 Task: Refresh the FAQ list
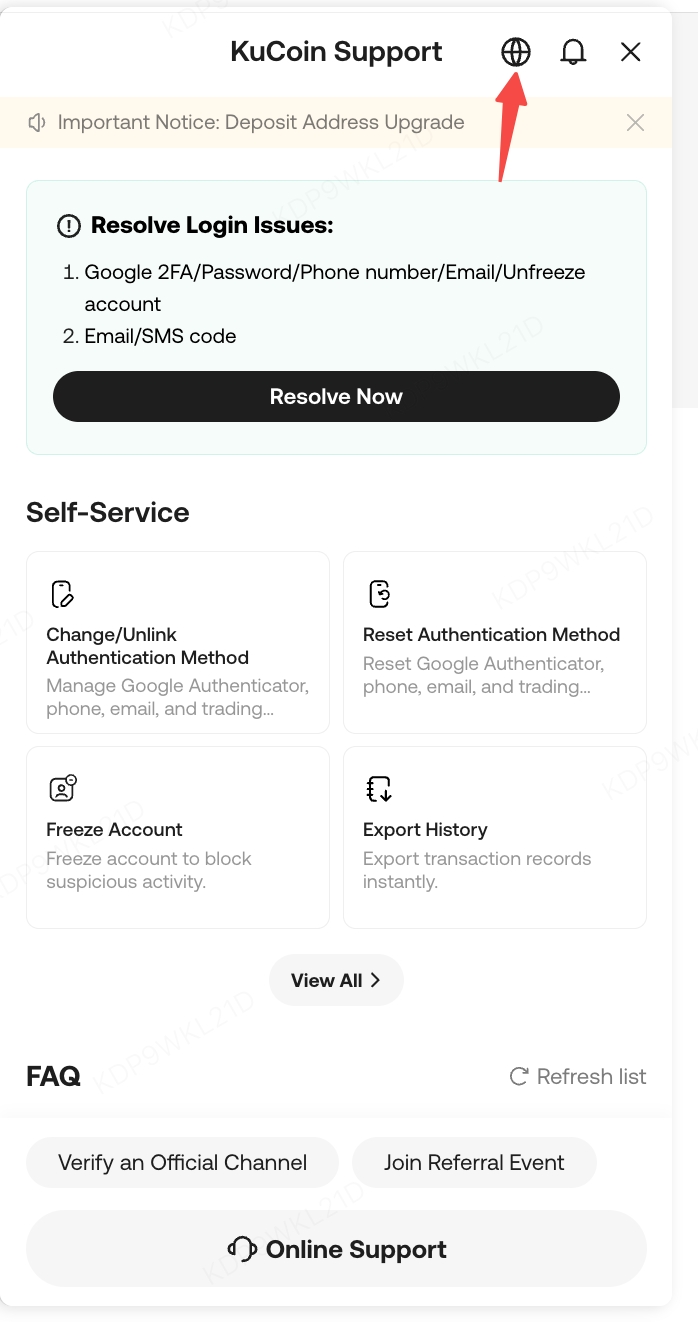point(578,1076)
